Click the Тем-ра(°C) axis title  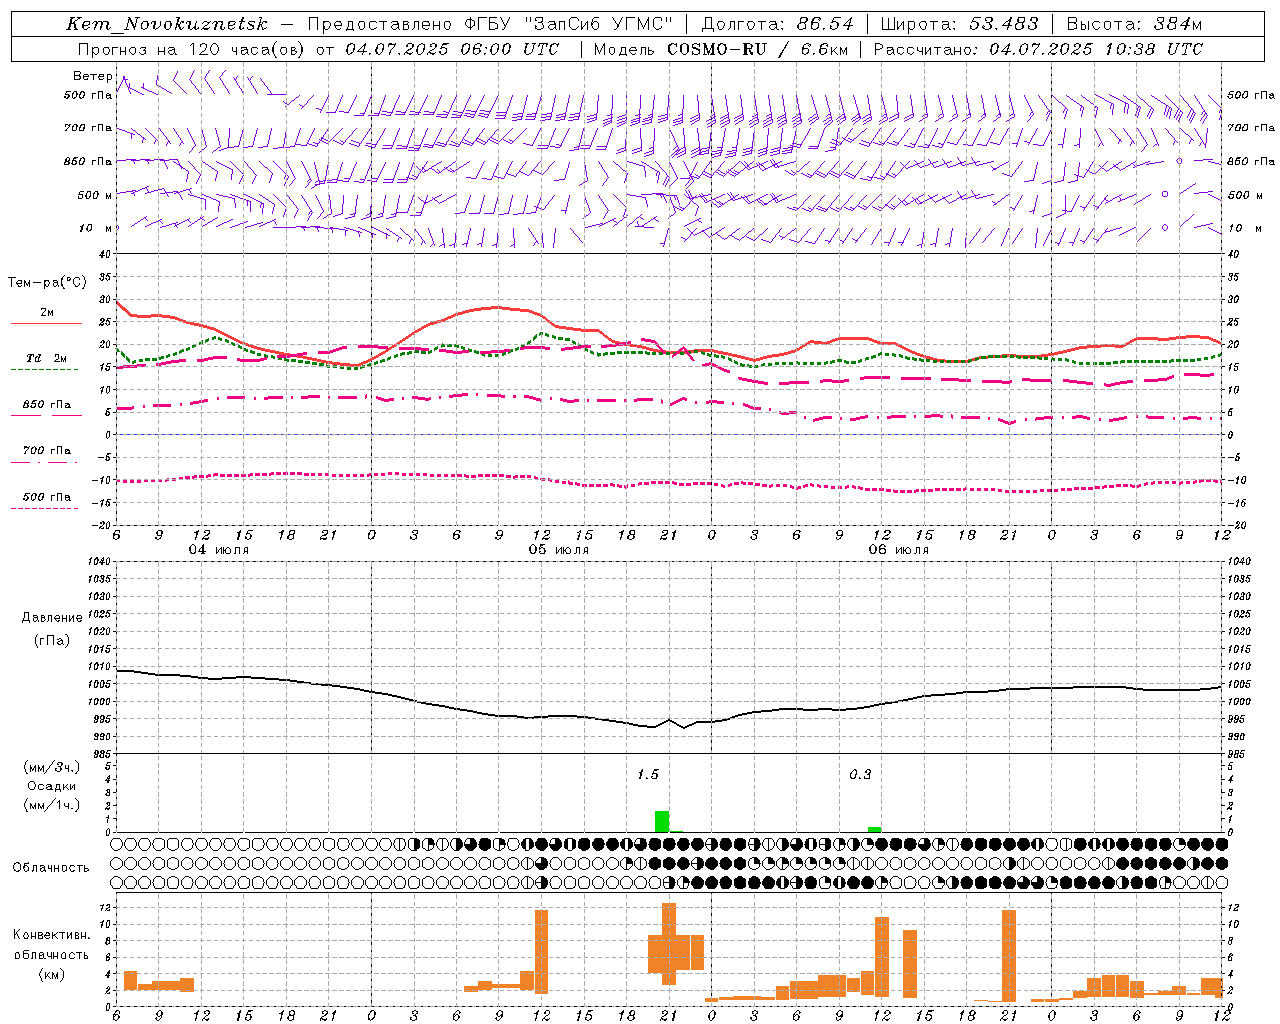(47, 283)
